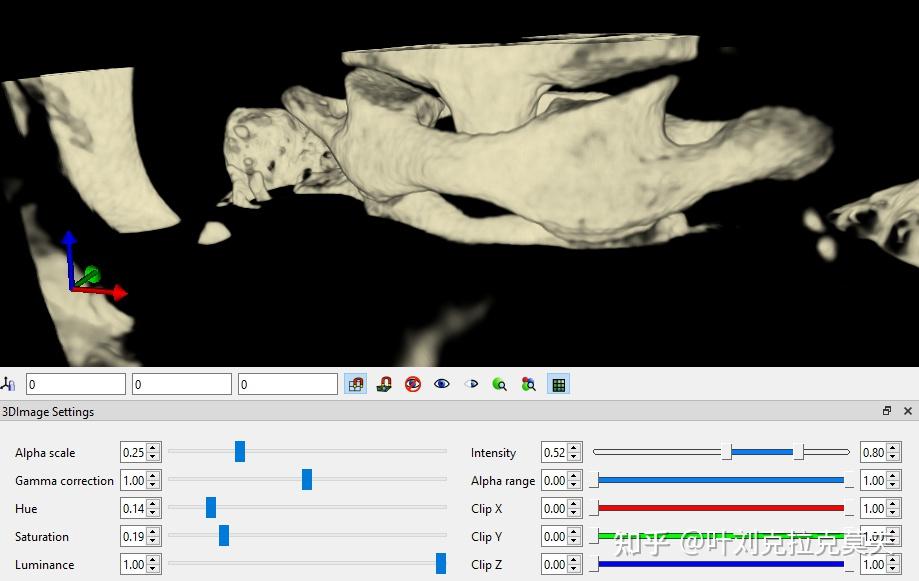The height and width of the screenshot is (581, 919).
Task: Click the small faded eye icon
Action: (471, 384)
